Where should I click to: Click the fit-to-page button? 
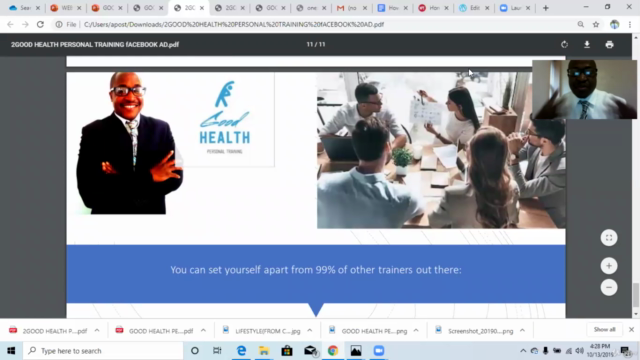(609, 238)
